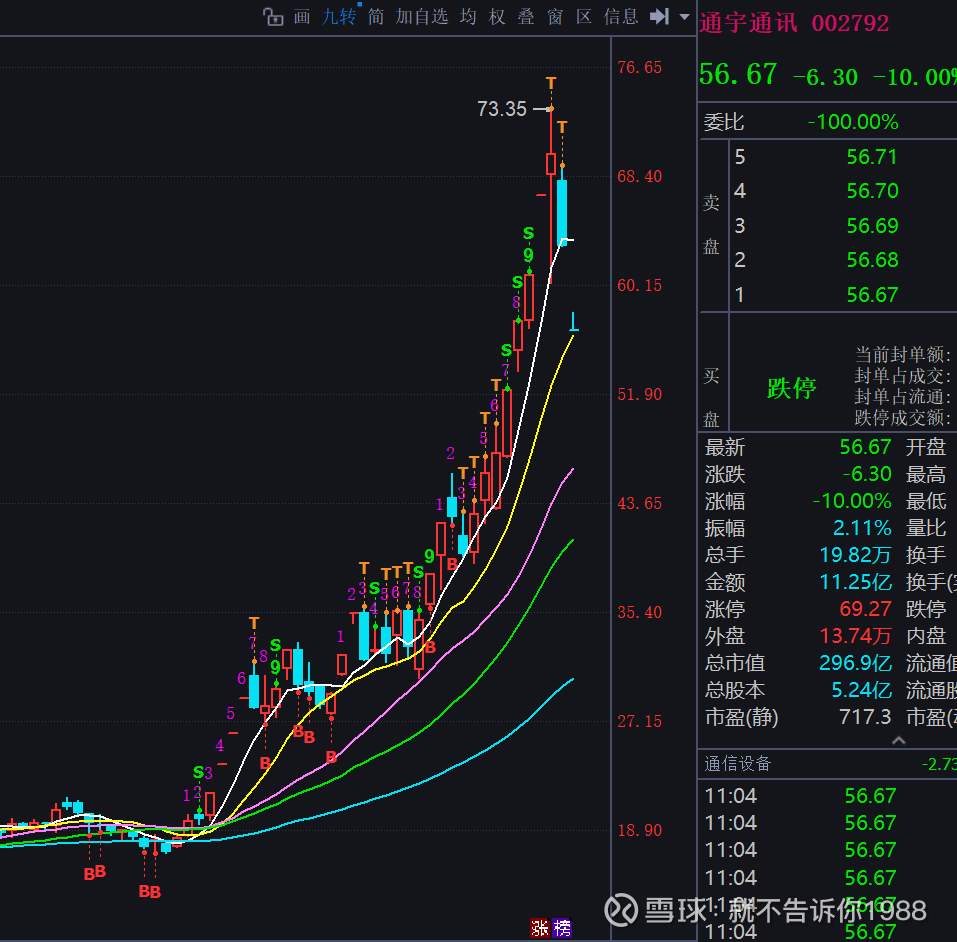Click the current price 56.67 header
957x942 pixels.
(x=738, y=74)
